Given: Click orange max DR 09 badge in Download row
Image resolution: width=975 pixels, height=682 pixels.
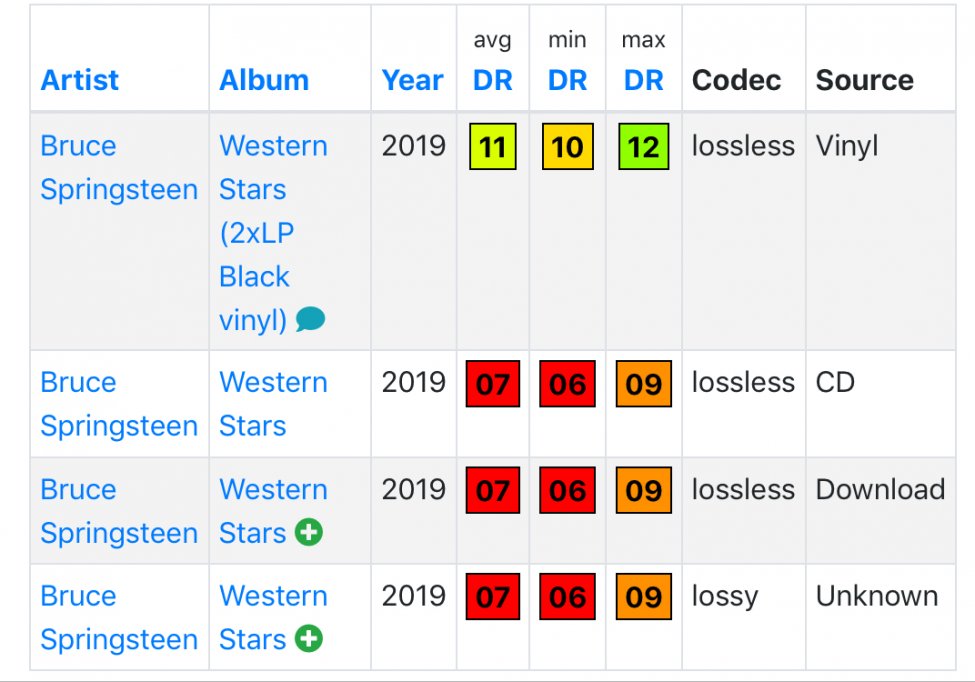Looking at the screenshot, I should pos(644,490).
